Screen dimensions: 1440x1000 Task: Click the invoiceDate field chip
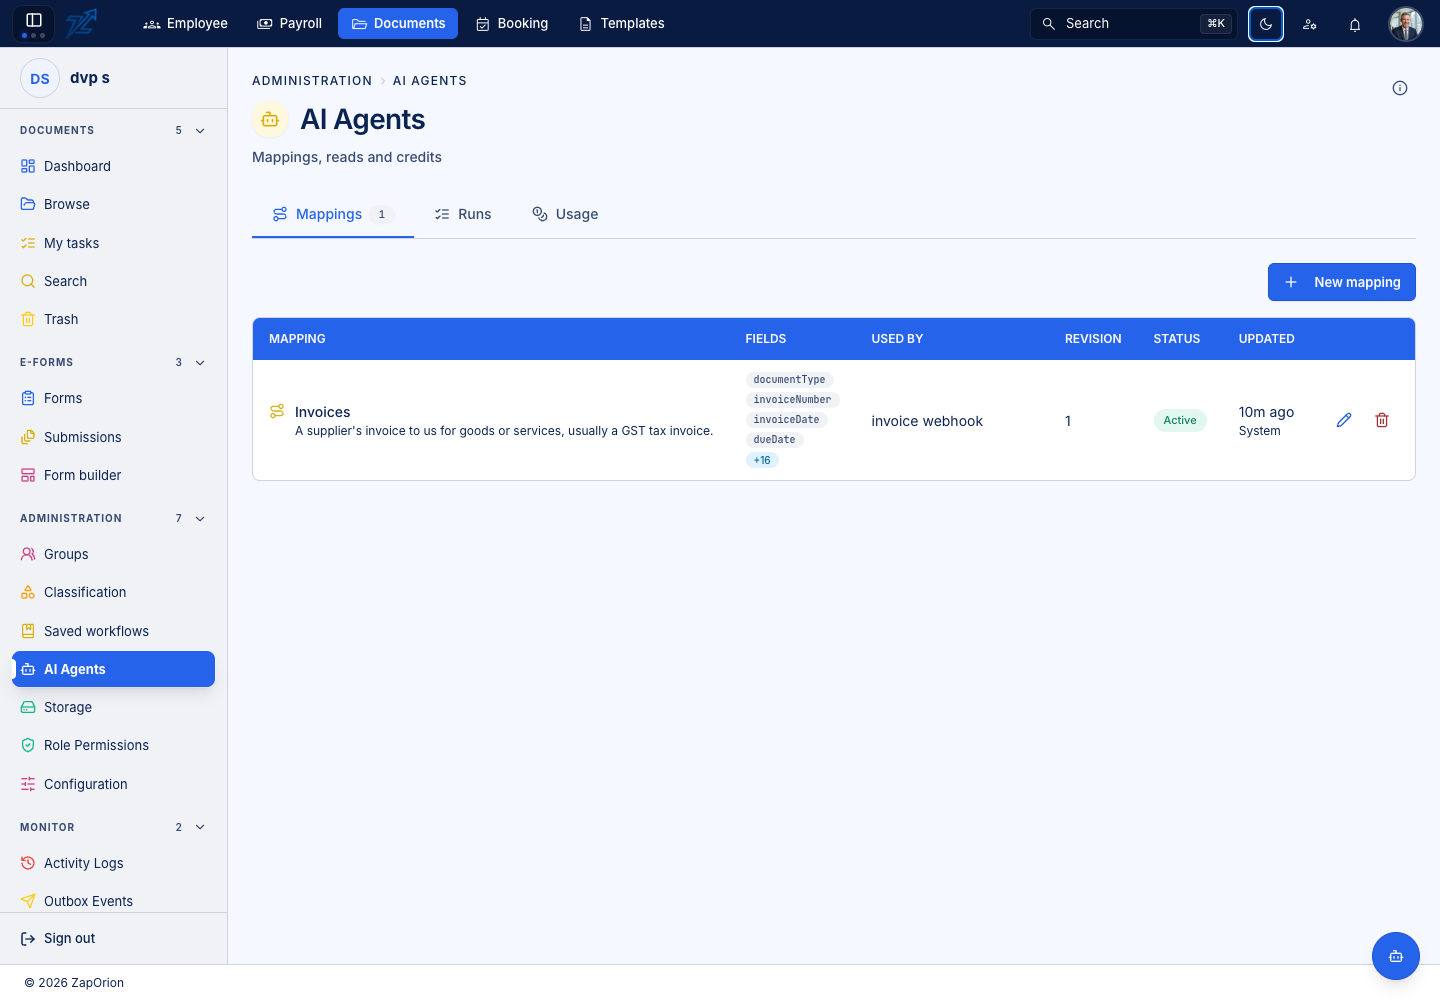[786, 420]
